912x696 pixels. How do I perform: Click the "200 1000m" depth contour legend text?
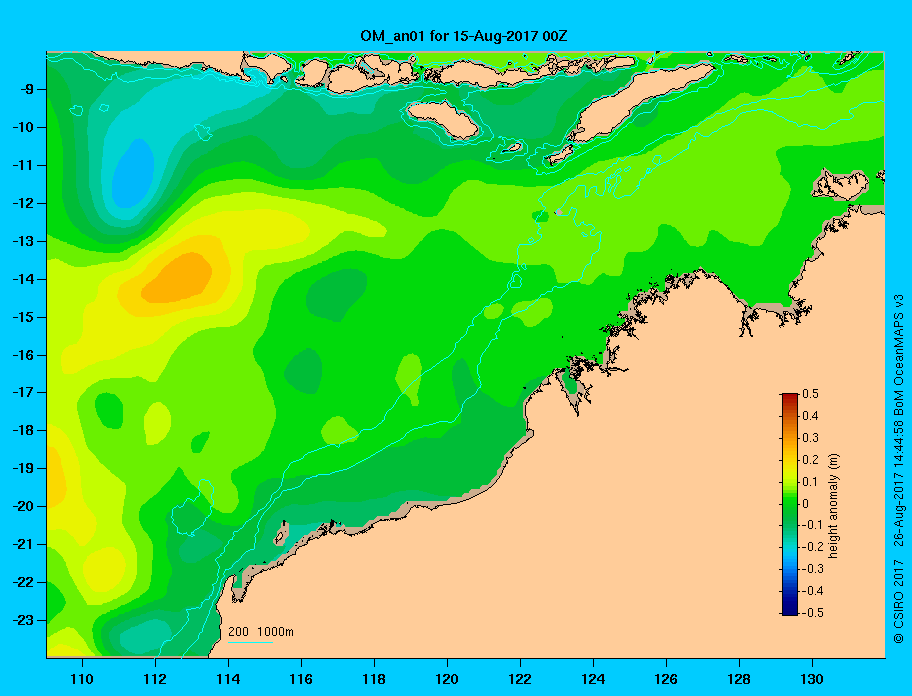click(x=261, y=631)
